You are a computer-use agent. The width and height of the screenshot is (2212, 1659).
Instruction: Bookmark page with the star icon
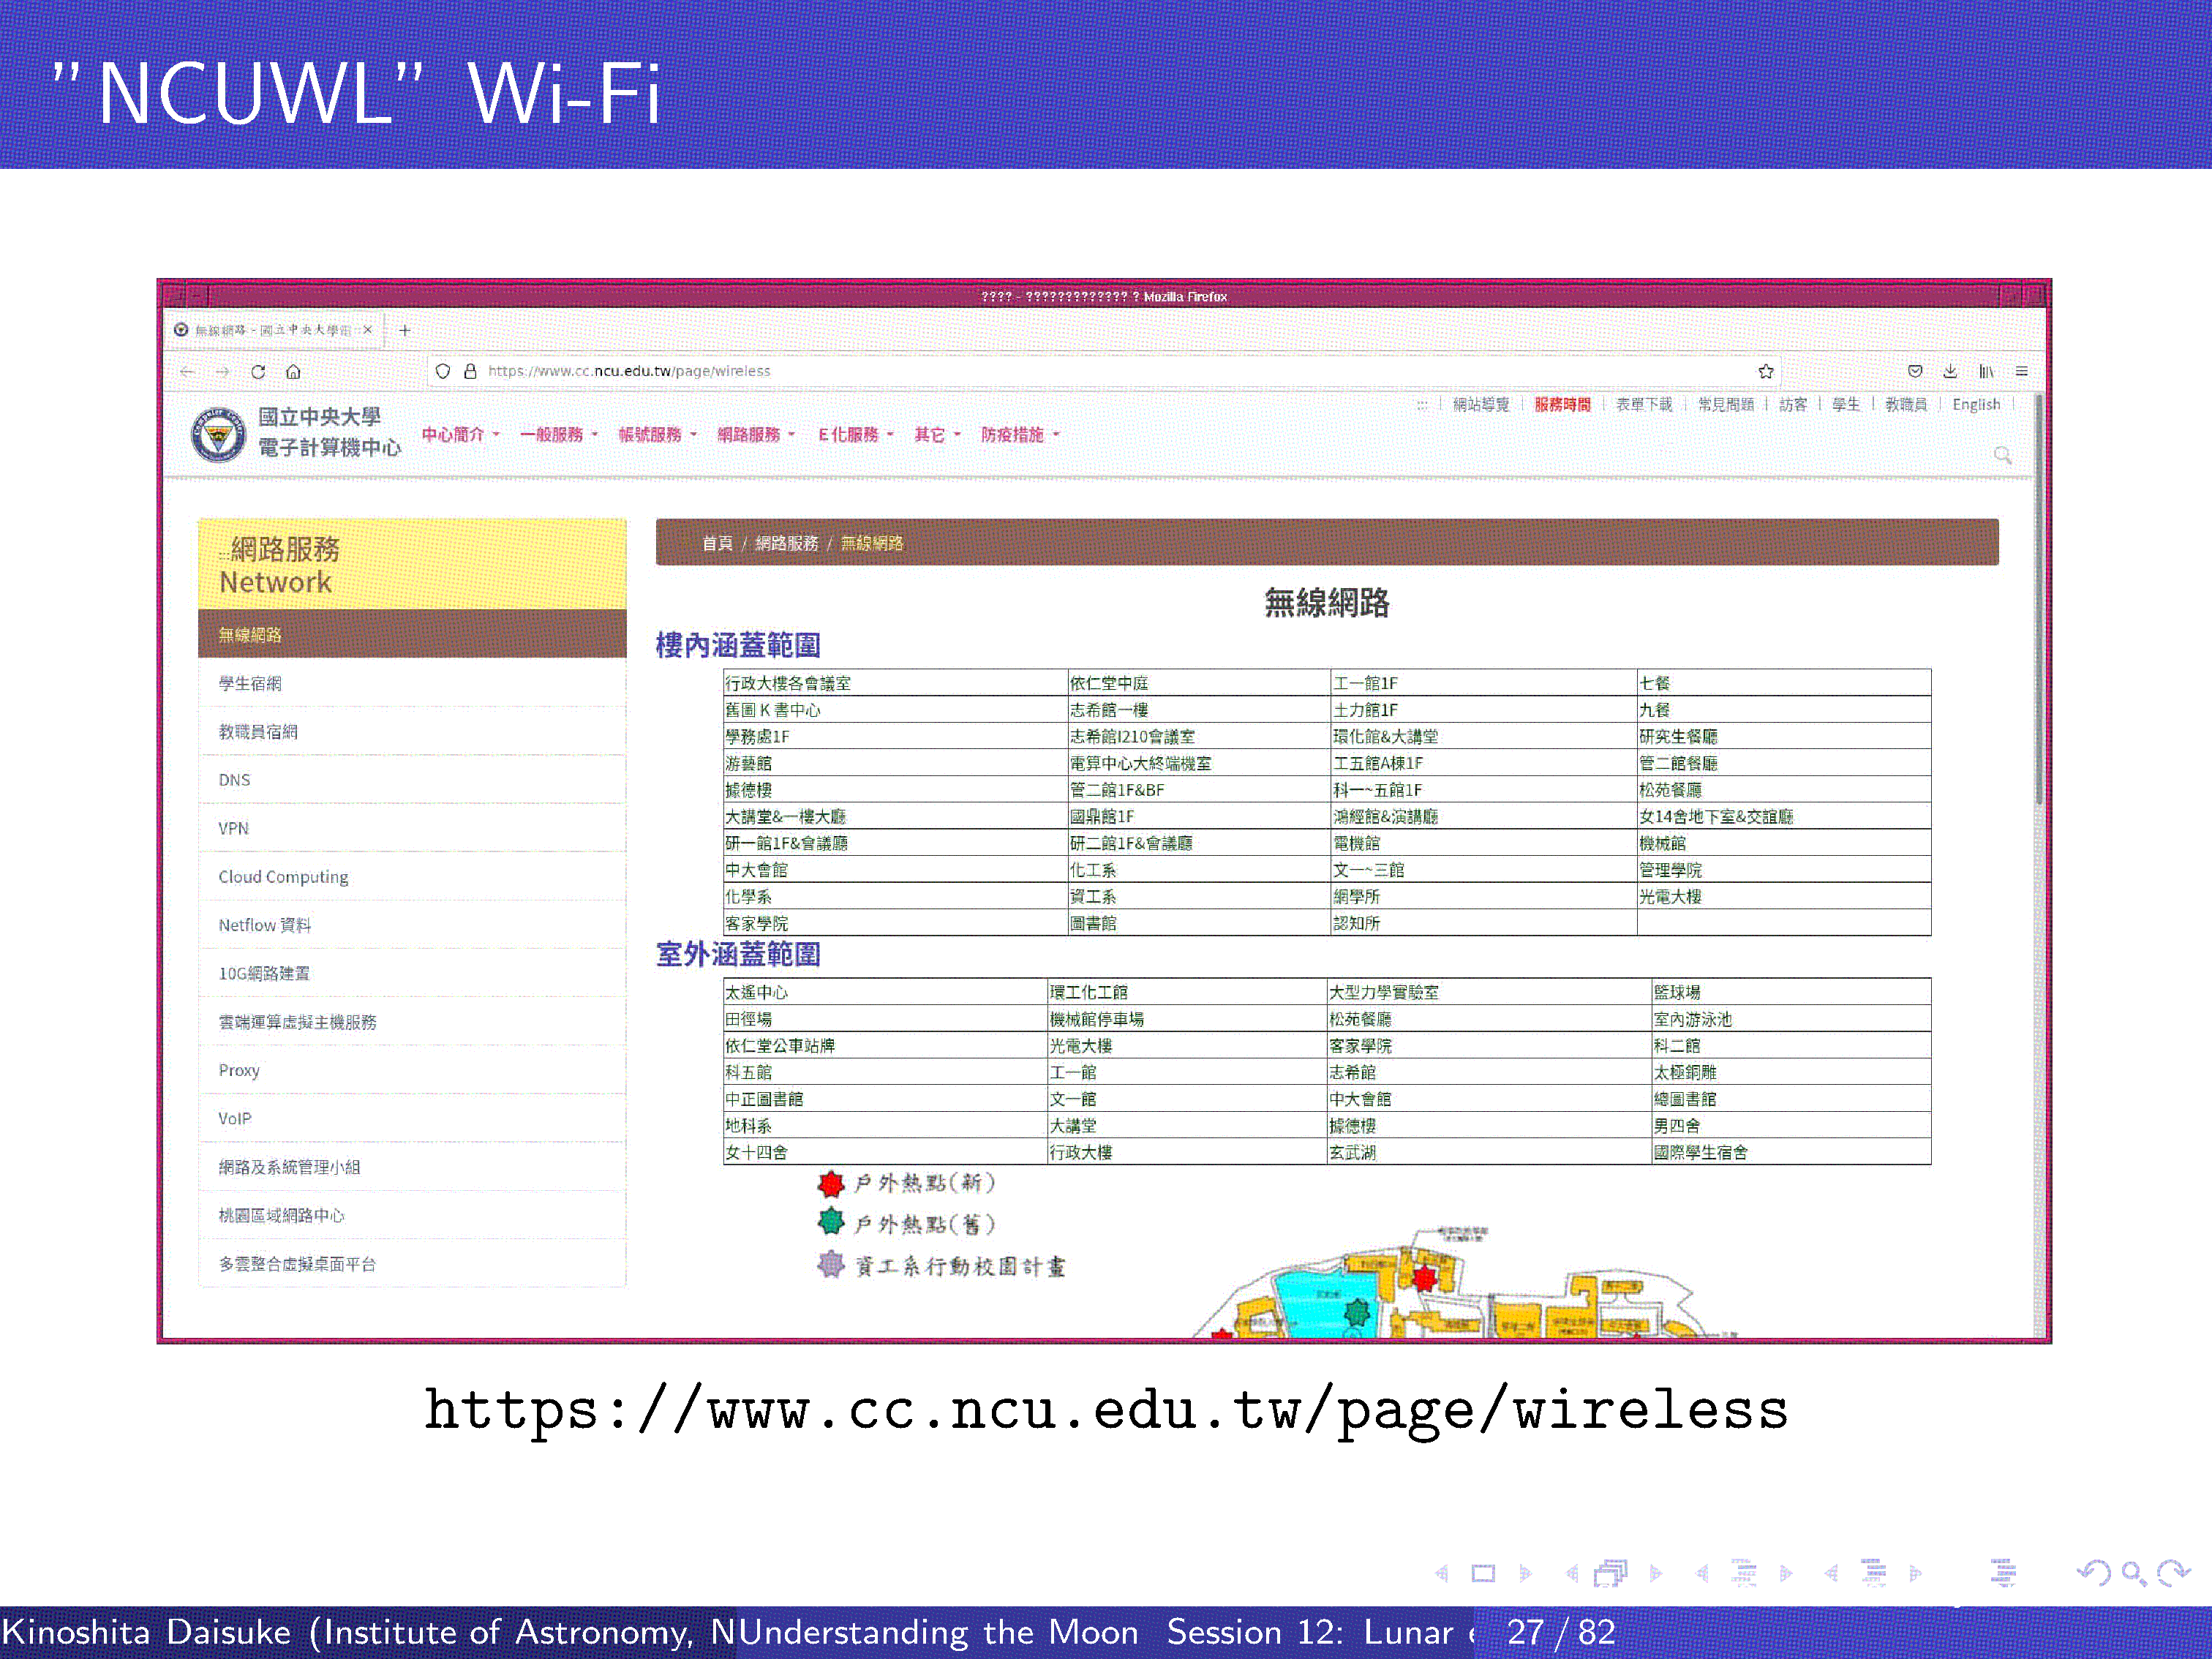click(x=1765, y=371)
